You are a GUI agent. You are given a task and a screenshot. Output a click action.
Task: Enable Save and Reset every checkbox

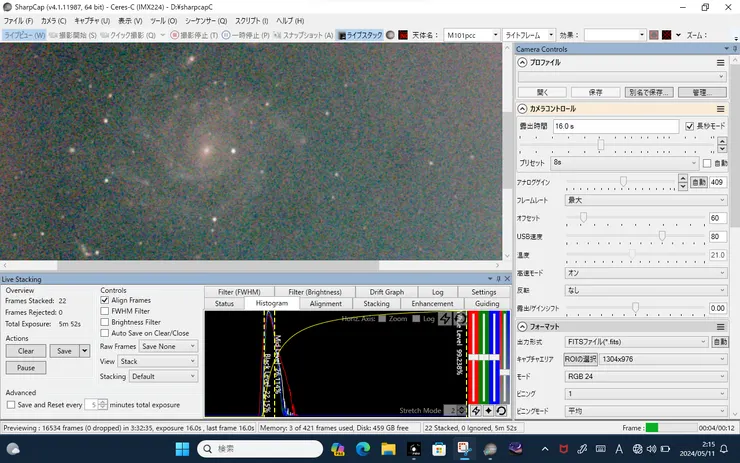pyautogui.click(x=11, y=405)
